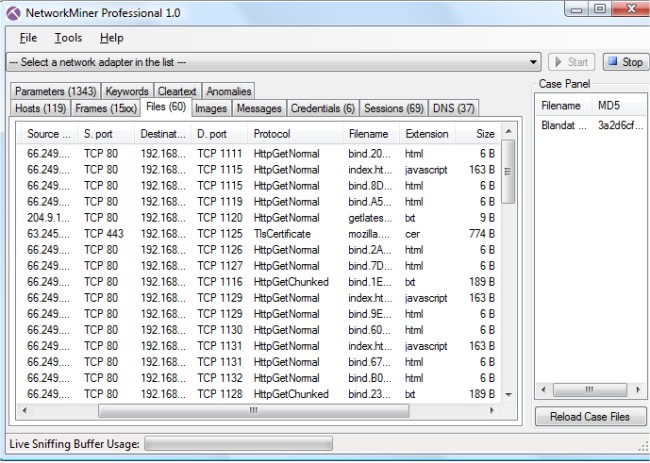Switch to the Images tab
The image size is (650, 463).
point(211,108)
